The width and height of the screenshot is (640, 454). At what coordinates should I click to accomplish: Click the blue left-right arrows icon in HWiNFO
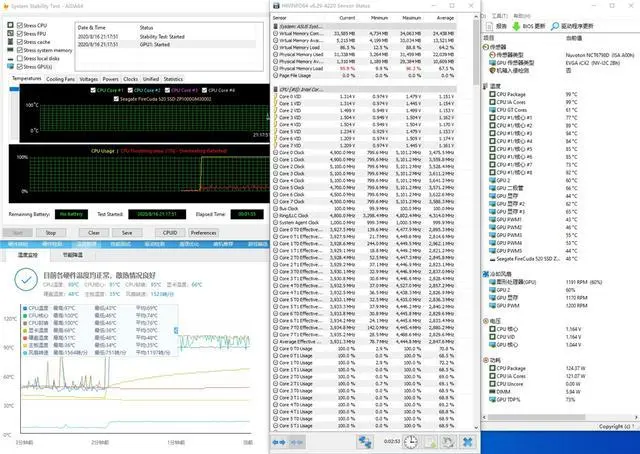pyautogui.click(x=279, y=442)
